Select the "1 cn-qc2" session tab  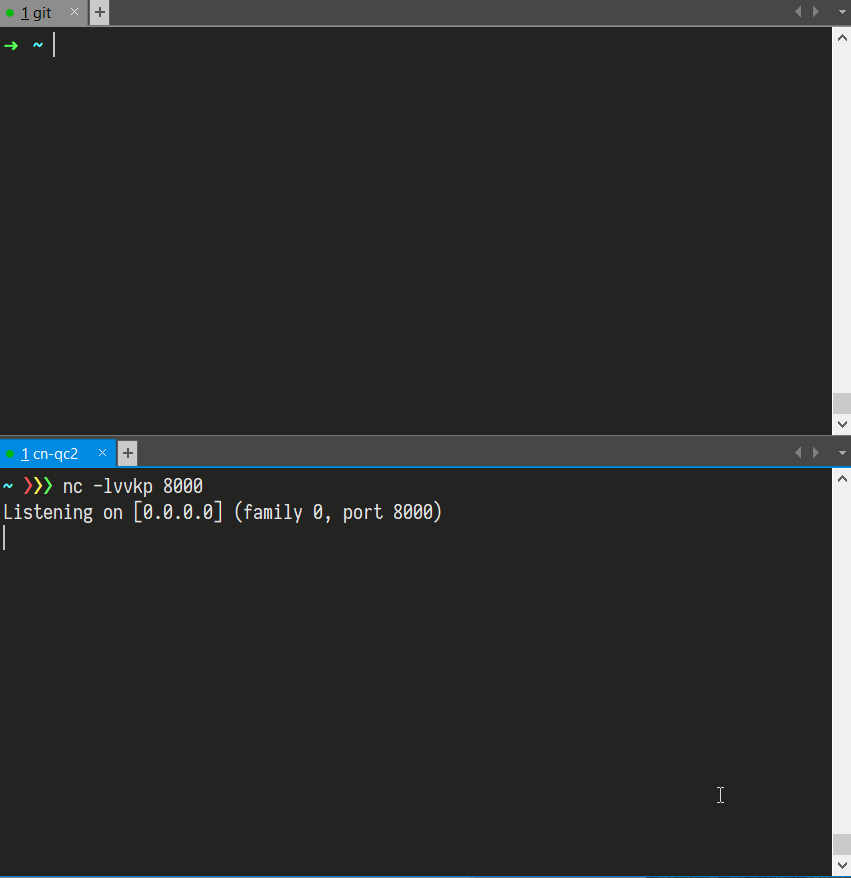(49, 453)
